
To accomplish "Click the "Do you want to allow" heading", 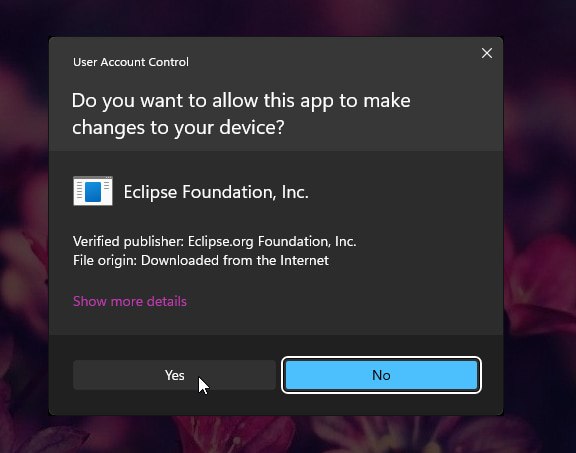I will pos(241,114).
